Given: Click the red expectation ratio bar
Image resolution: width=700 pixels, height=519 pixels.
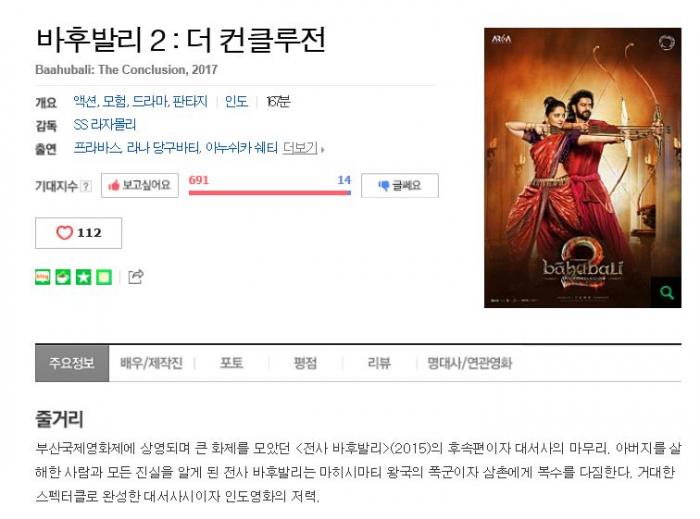Looking at the screenshot, I should [x=270, y=193].
